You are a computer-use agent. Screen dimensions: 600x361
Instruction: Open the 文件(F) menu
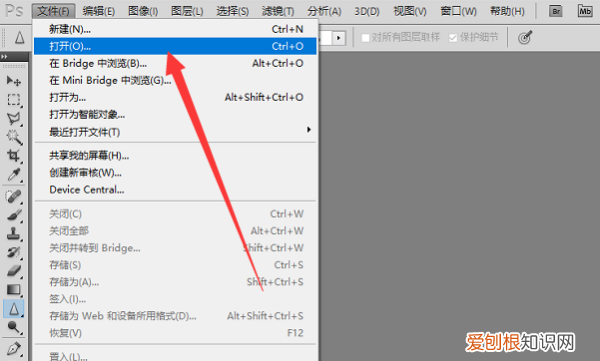53,11
